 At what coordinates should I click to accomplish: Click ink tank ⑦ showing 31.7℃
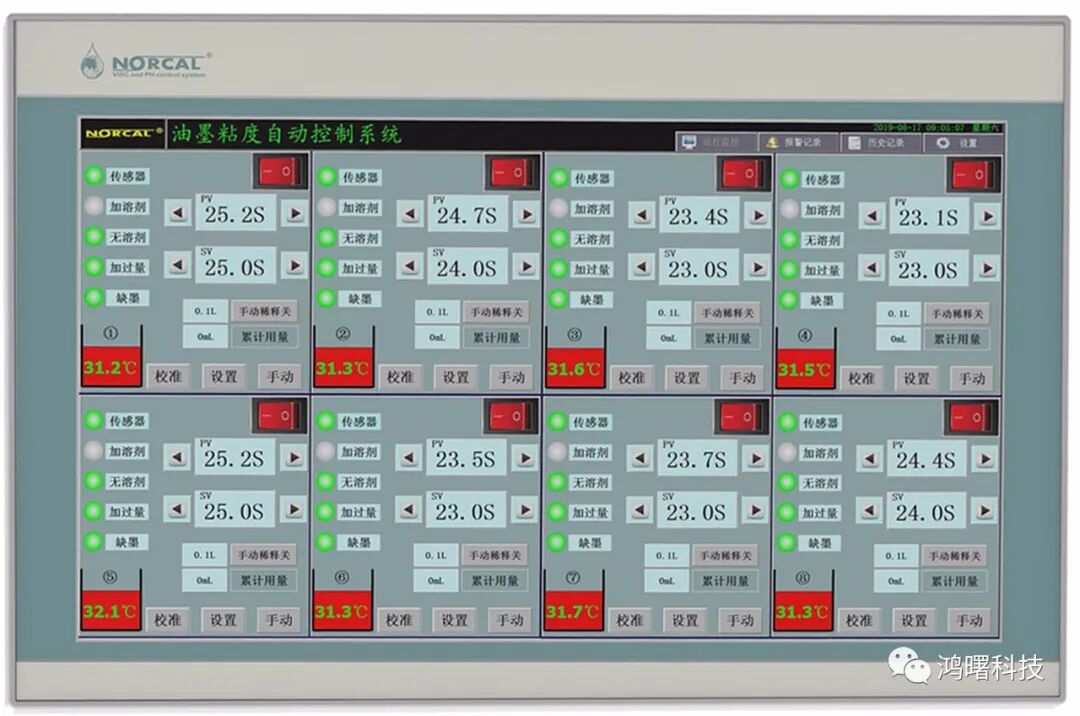pos(574,600)
